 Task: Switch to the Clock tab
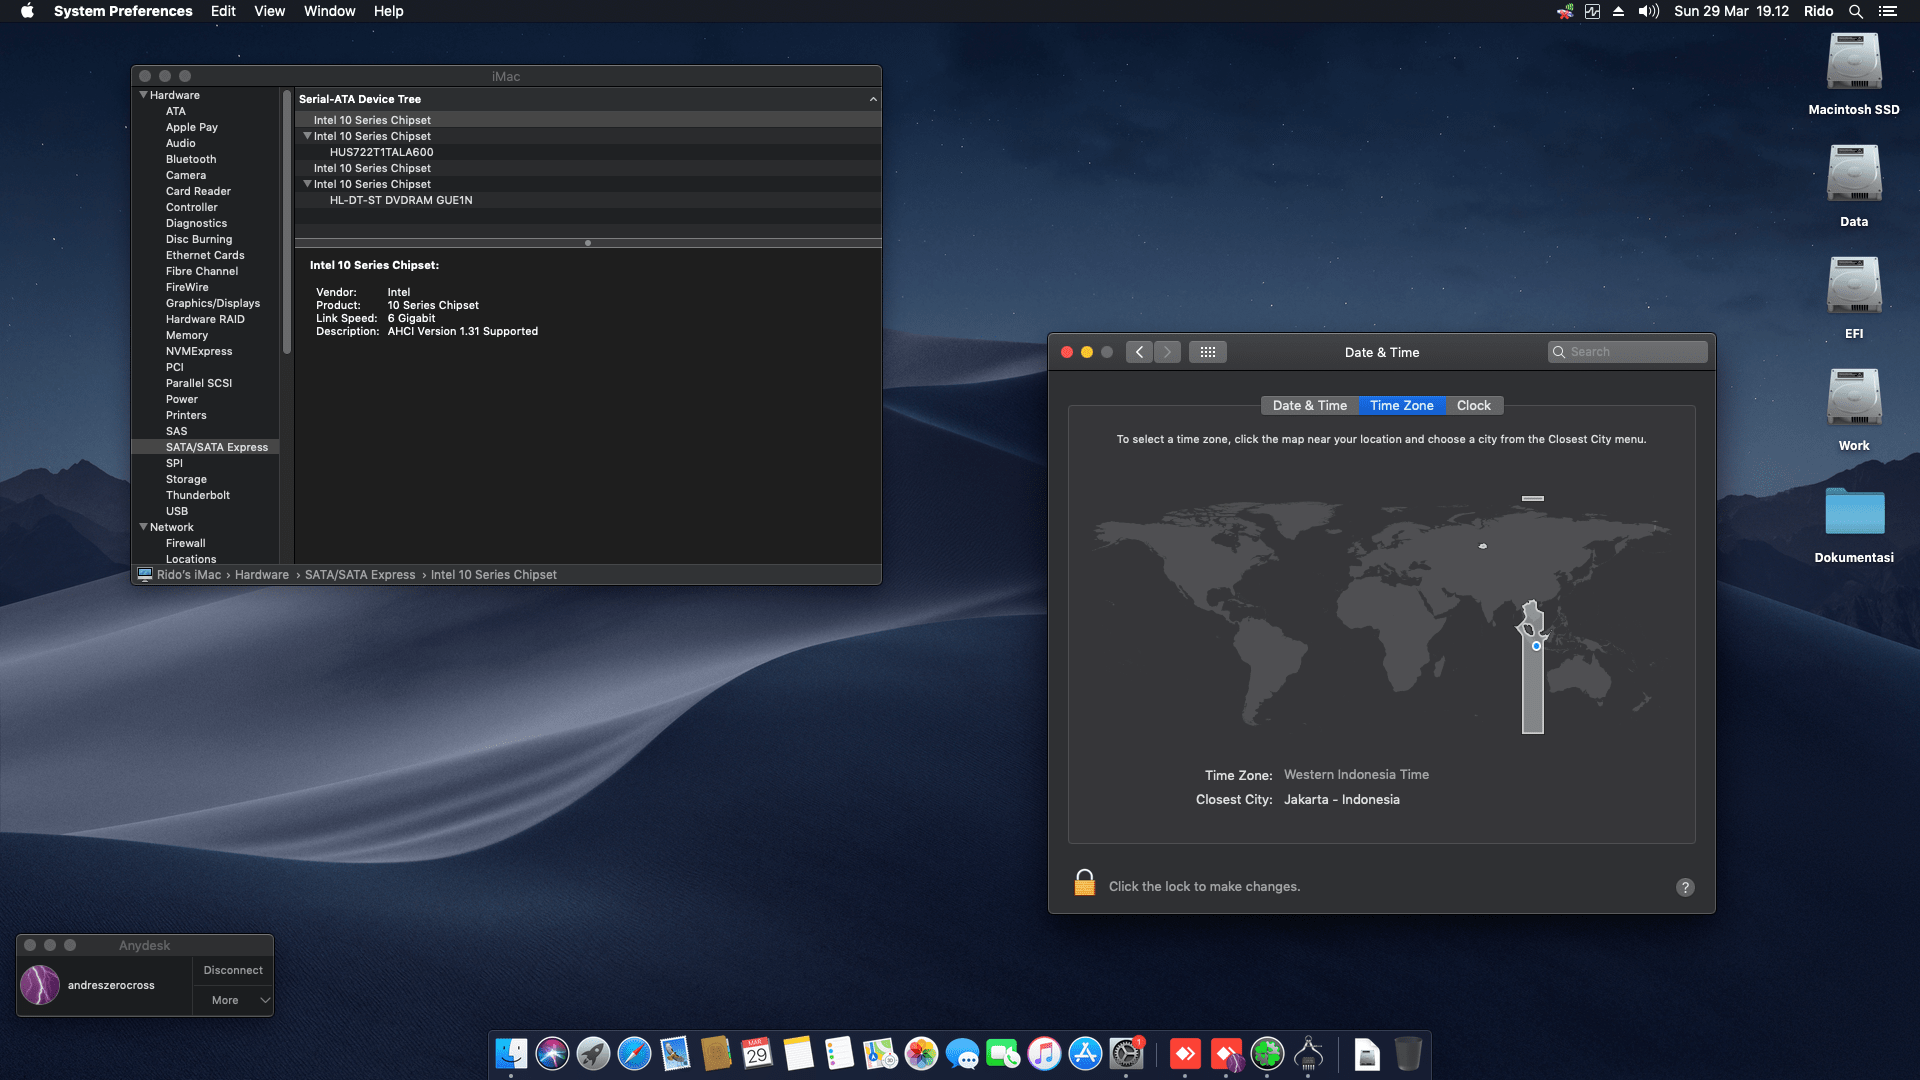(1474, 405)
